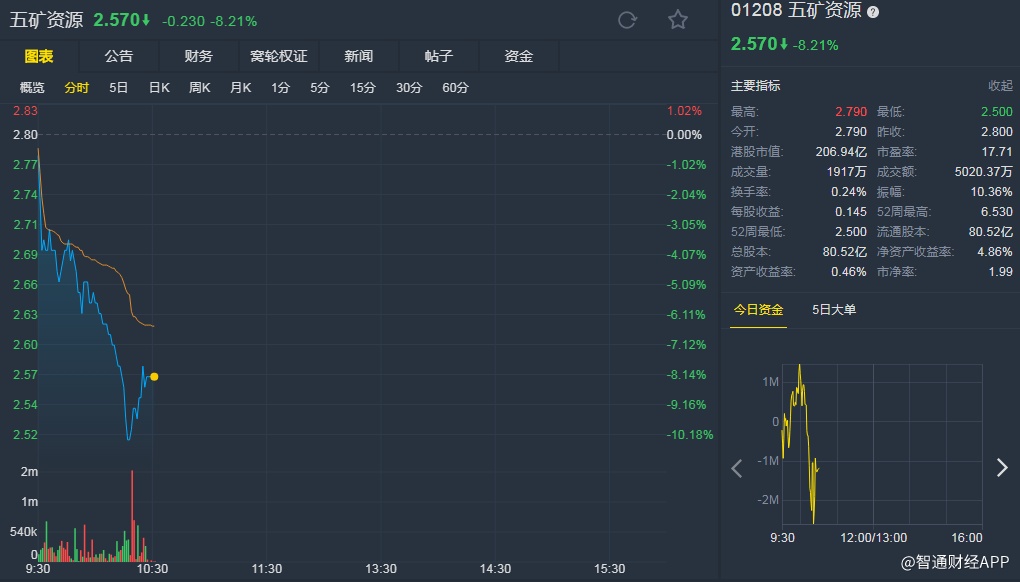Open the 帖子 tab
Viewport: 1020px width, 582px height.
[x=439, y=56]
